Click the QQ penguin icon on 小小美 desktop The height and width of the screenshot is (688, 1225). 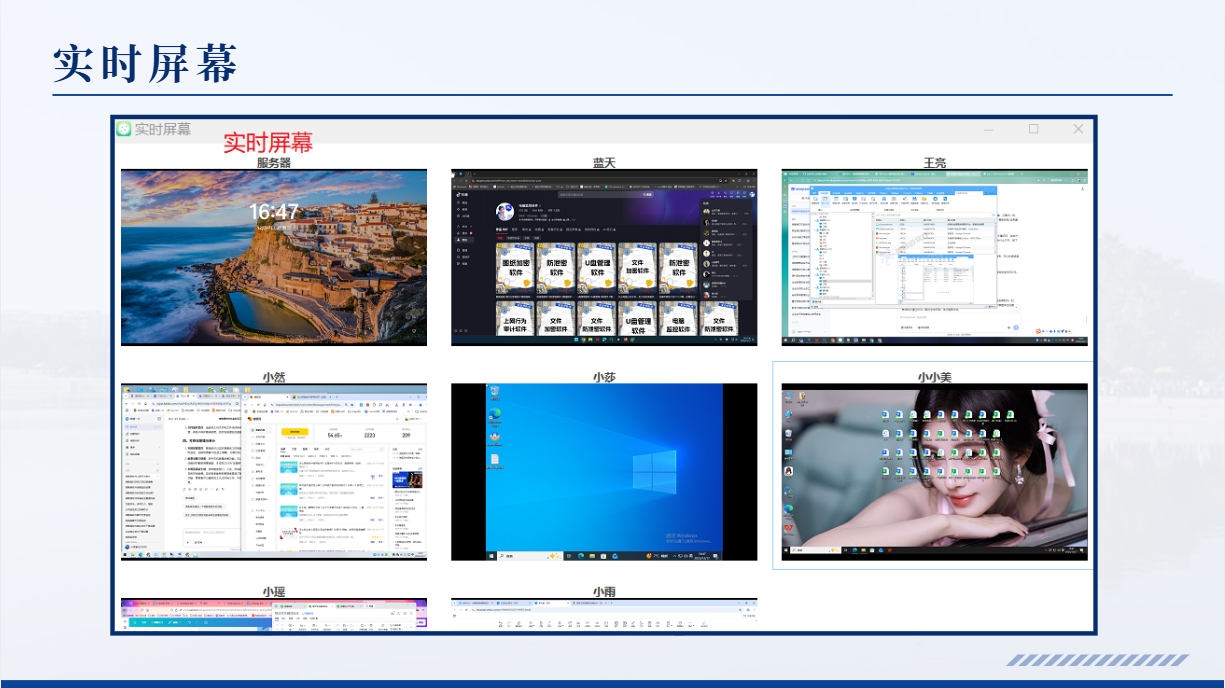click(x=789, y=470)
